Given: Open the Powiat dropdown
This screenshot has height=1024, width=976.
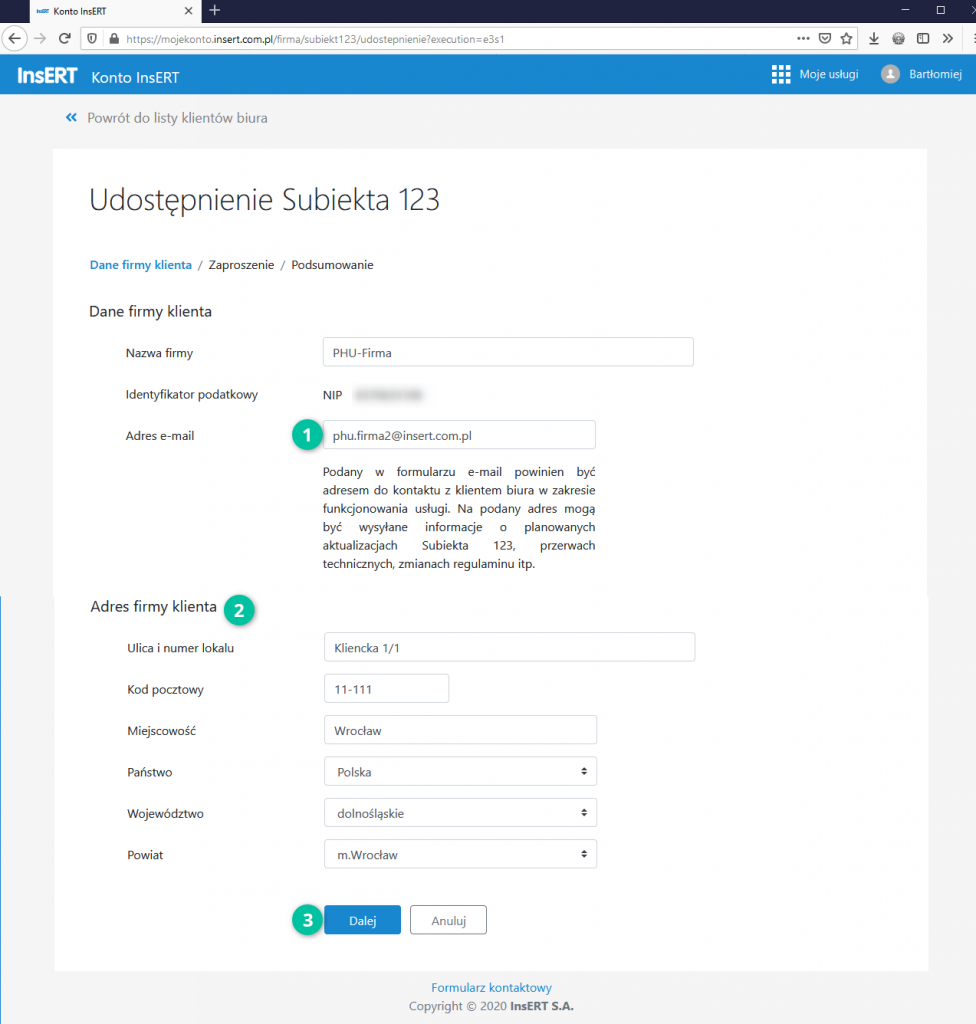Looking at the screenshot, I should pyautogui.click(x=460, y=854).
